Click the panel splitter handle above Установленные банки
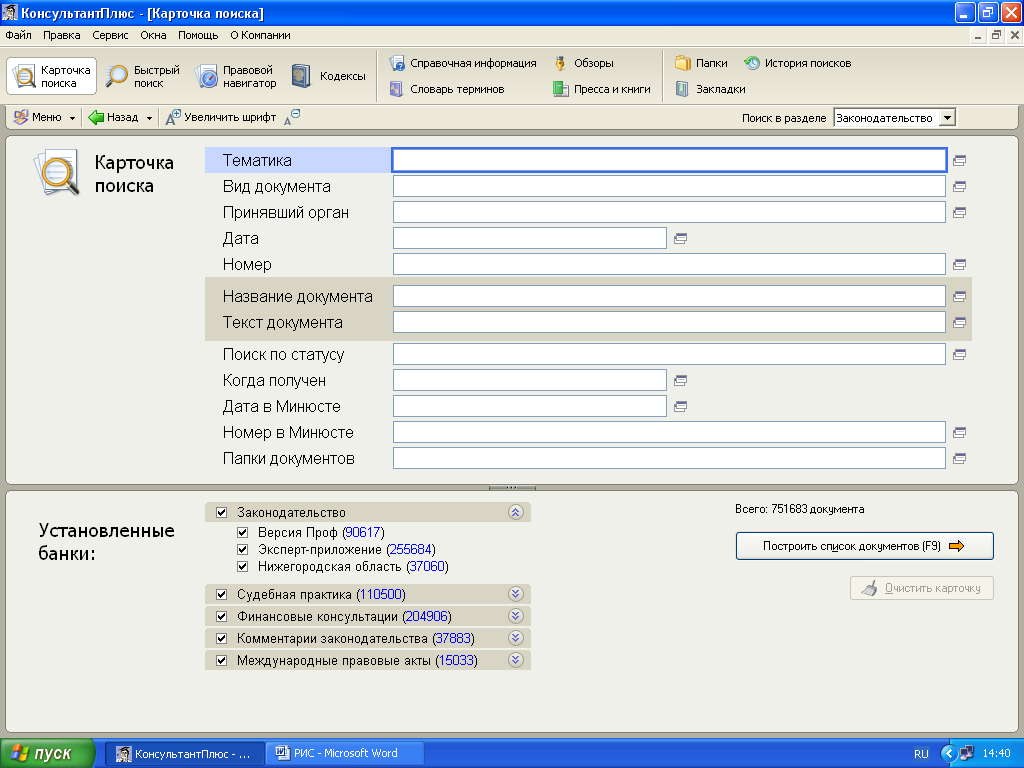 [x=512, y=488]
